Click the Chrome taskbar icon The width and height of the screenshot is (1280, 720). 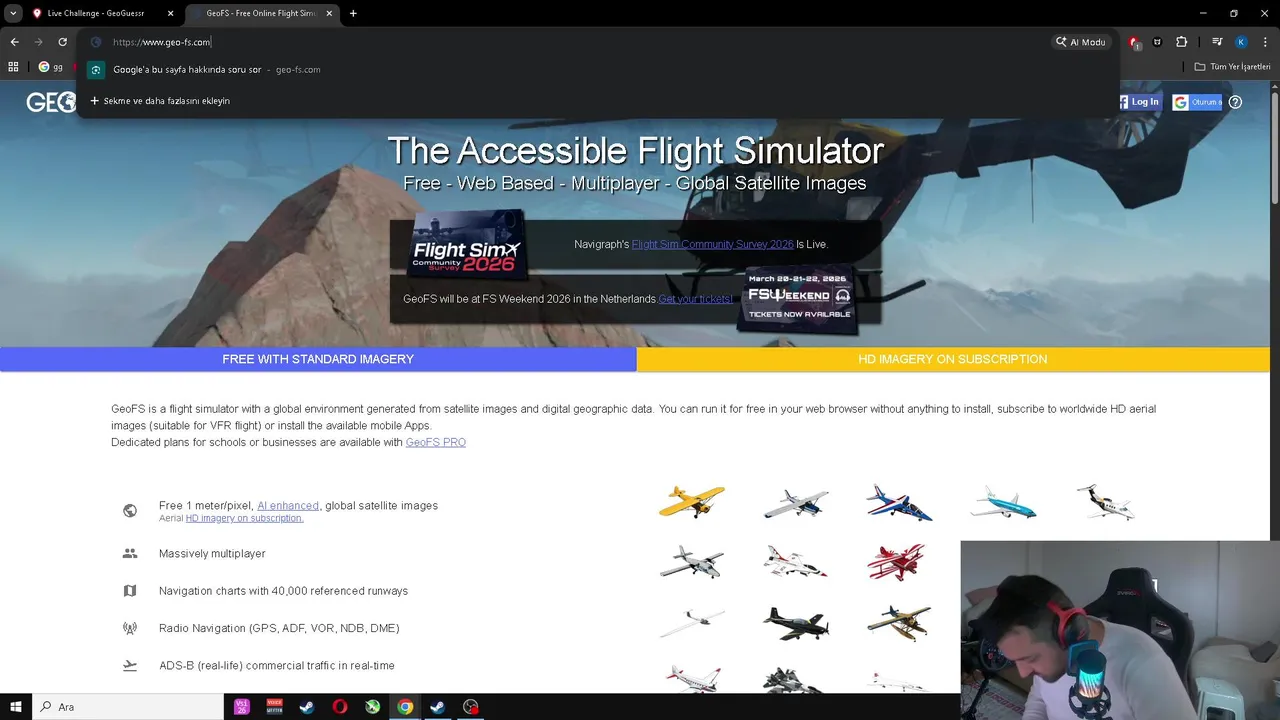(405, 707)
